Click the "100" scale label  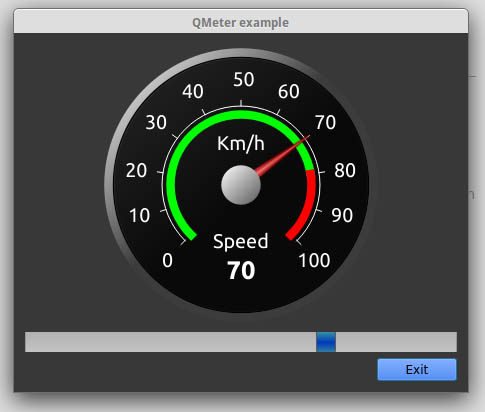coord(314,260)
